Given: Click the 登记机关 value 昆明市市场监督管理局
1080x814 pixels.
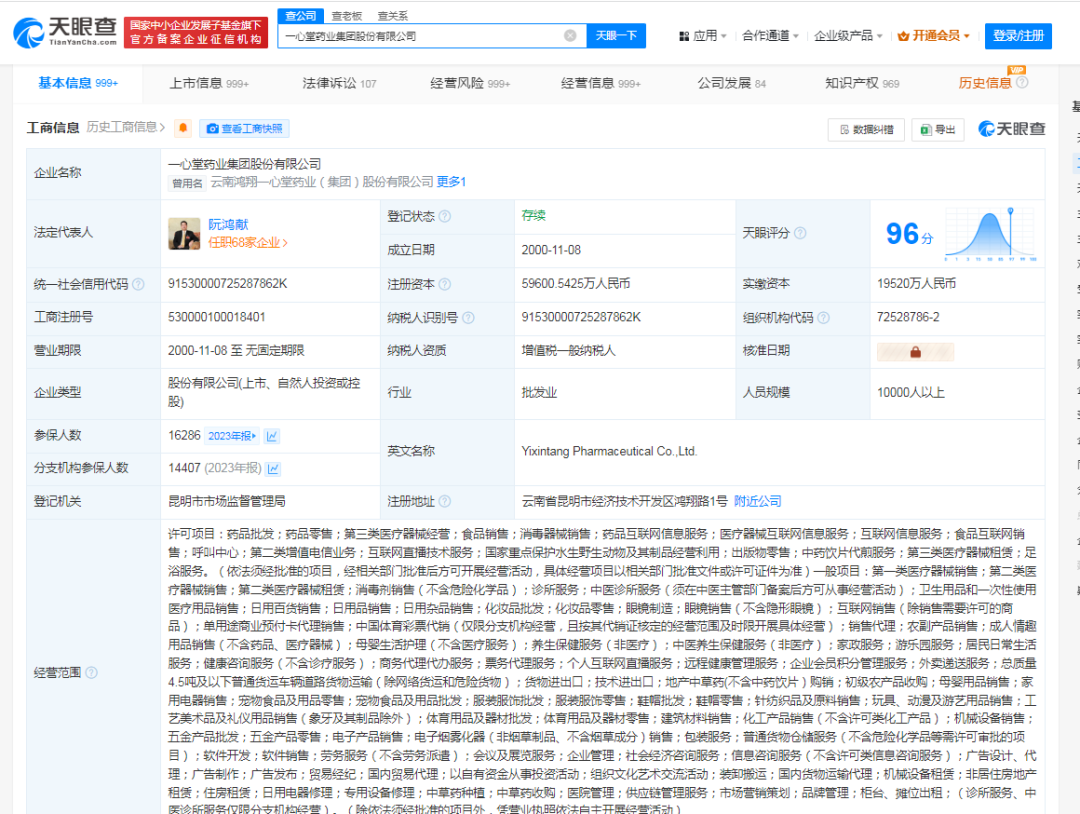Looking at the screenshot, I should point(227,501).
